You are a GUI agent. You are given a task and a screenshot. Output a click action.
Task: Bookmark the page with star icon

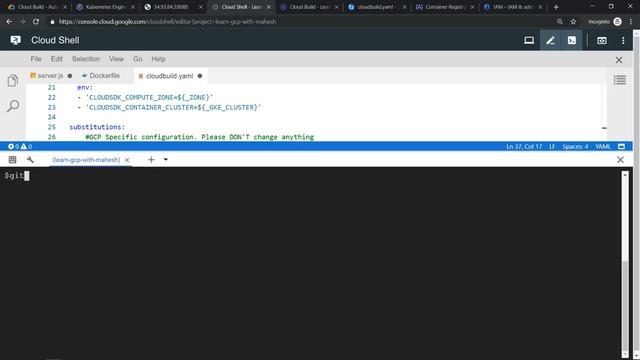click(573, 22)
